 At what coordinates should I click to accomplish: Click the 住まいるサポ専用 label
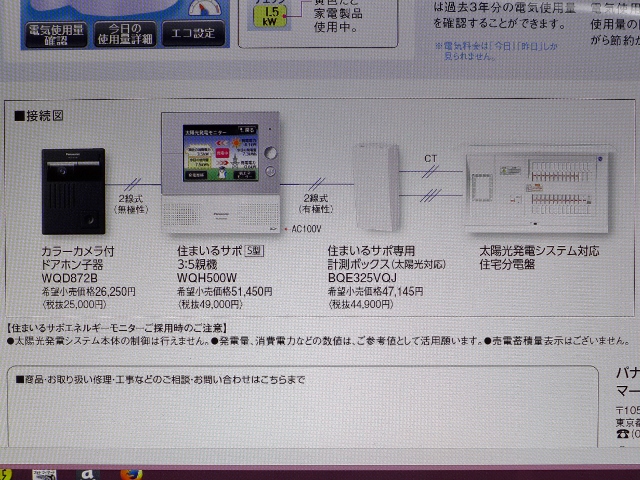pyautogui.click(x=371, y=251)
